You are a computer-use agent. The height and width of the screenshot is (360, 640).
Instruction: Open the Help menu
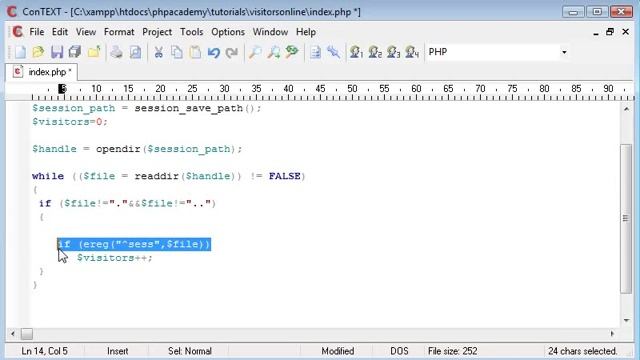[x=306, y=32]
